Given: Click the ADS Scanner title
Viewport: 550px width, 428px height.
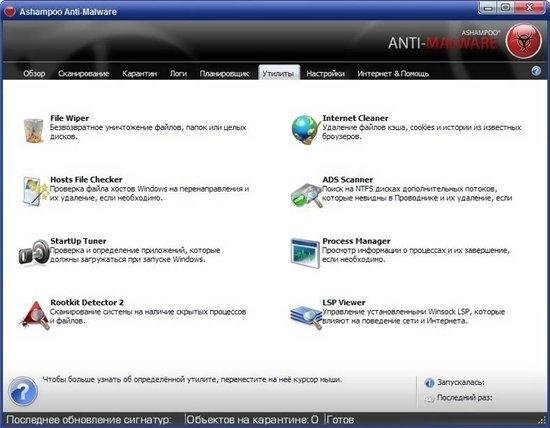Looking at the screenshot, I should coord(348,180).
